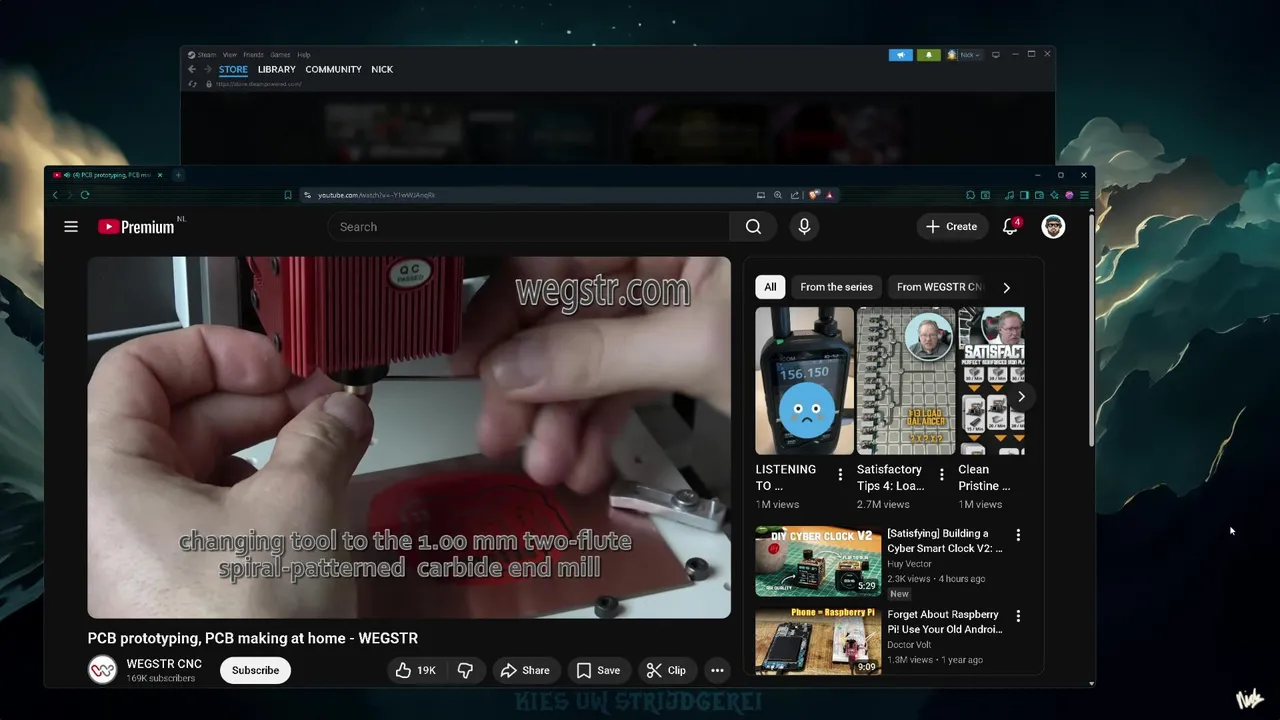The image size is (1280, 720).
Task: Open the Help menu in Steam
Action: (x=304, y=55)
